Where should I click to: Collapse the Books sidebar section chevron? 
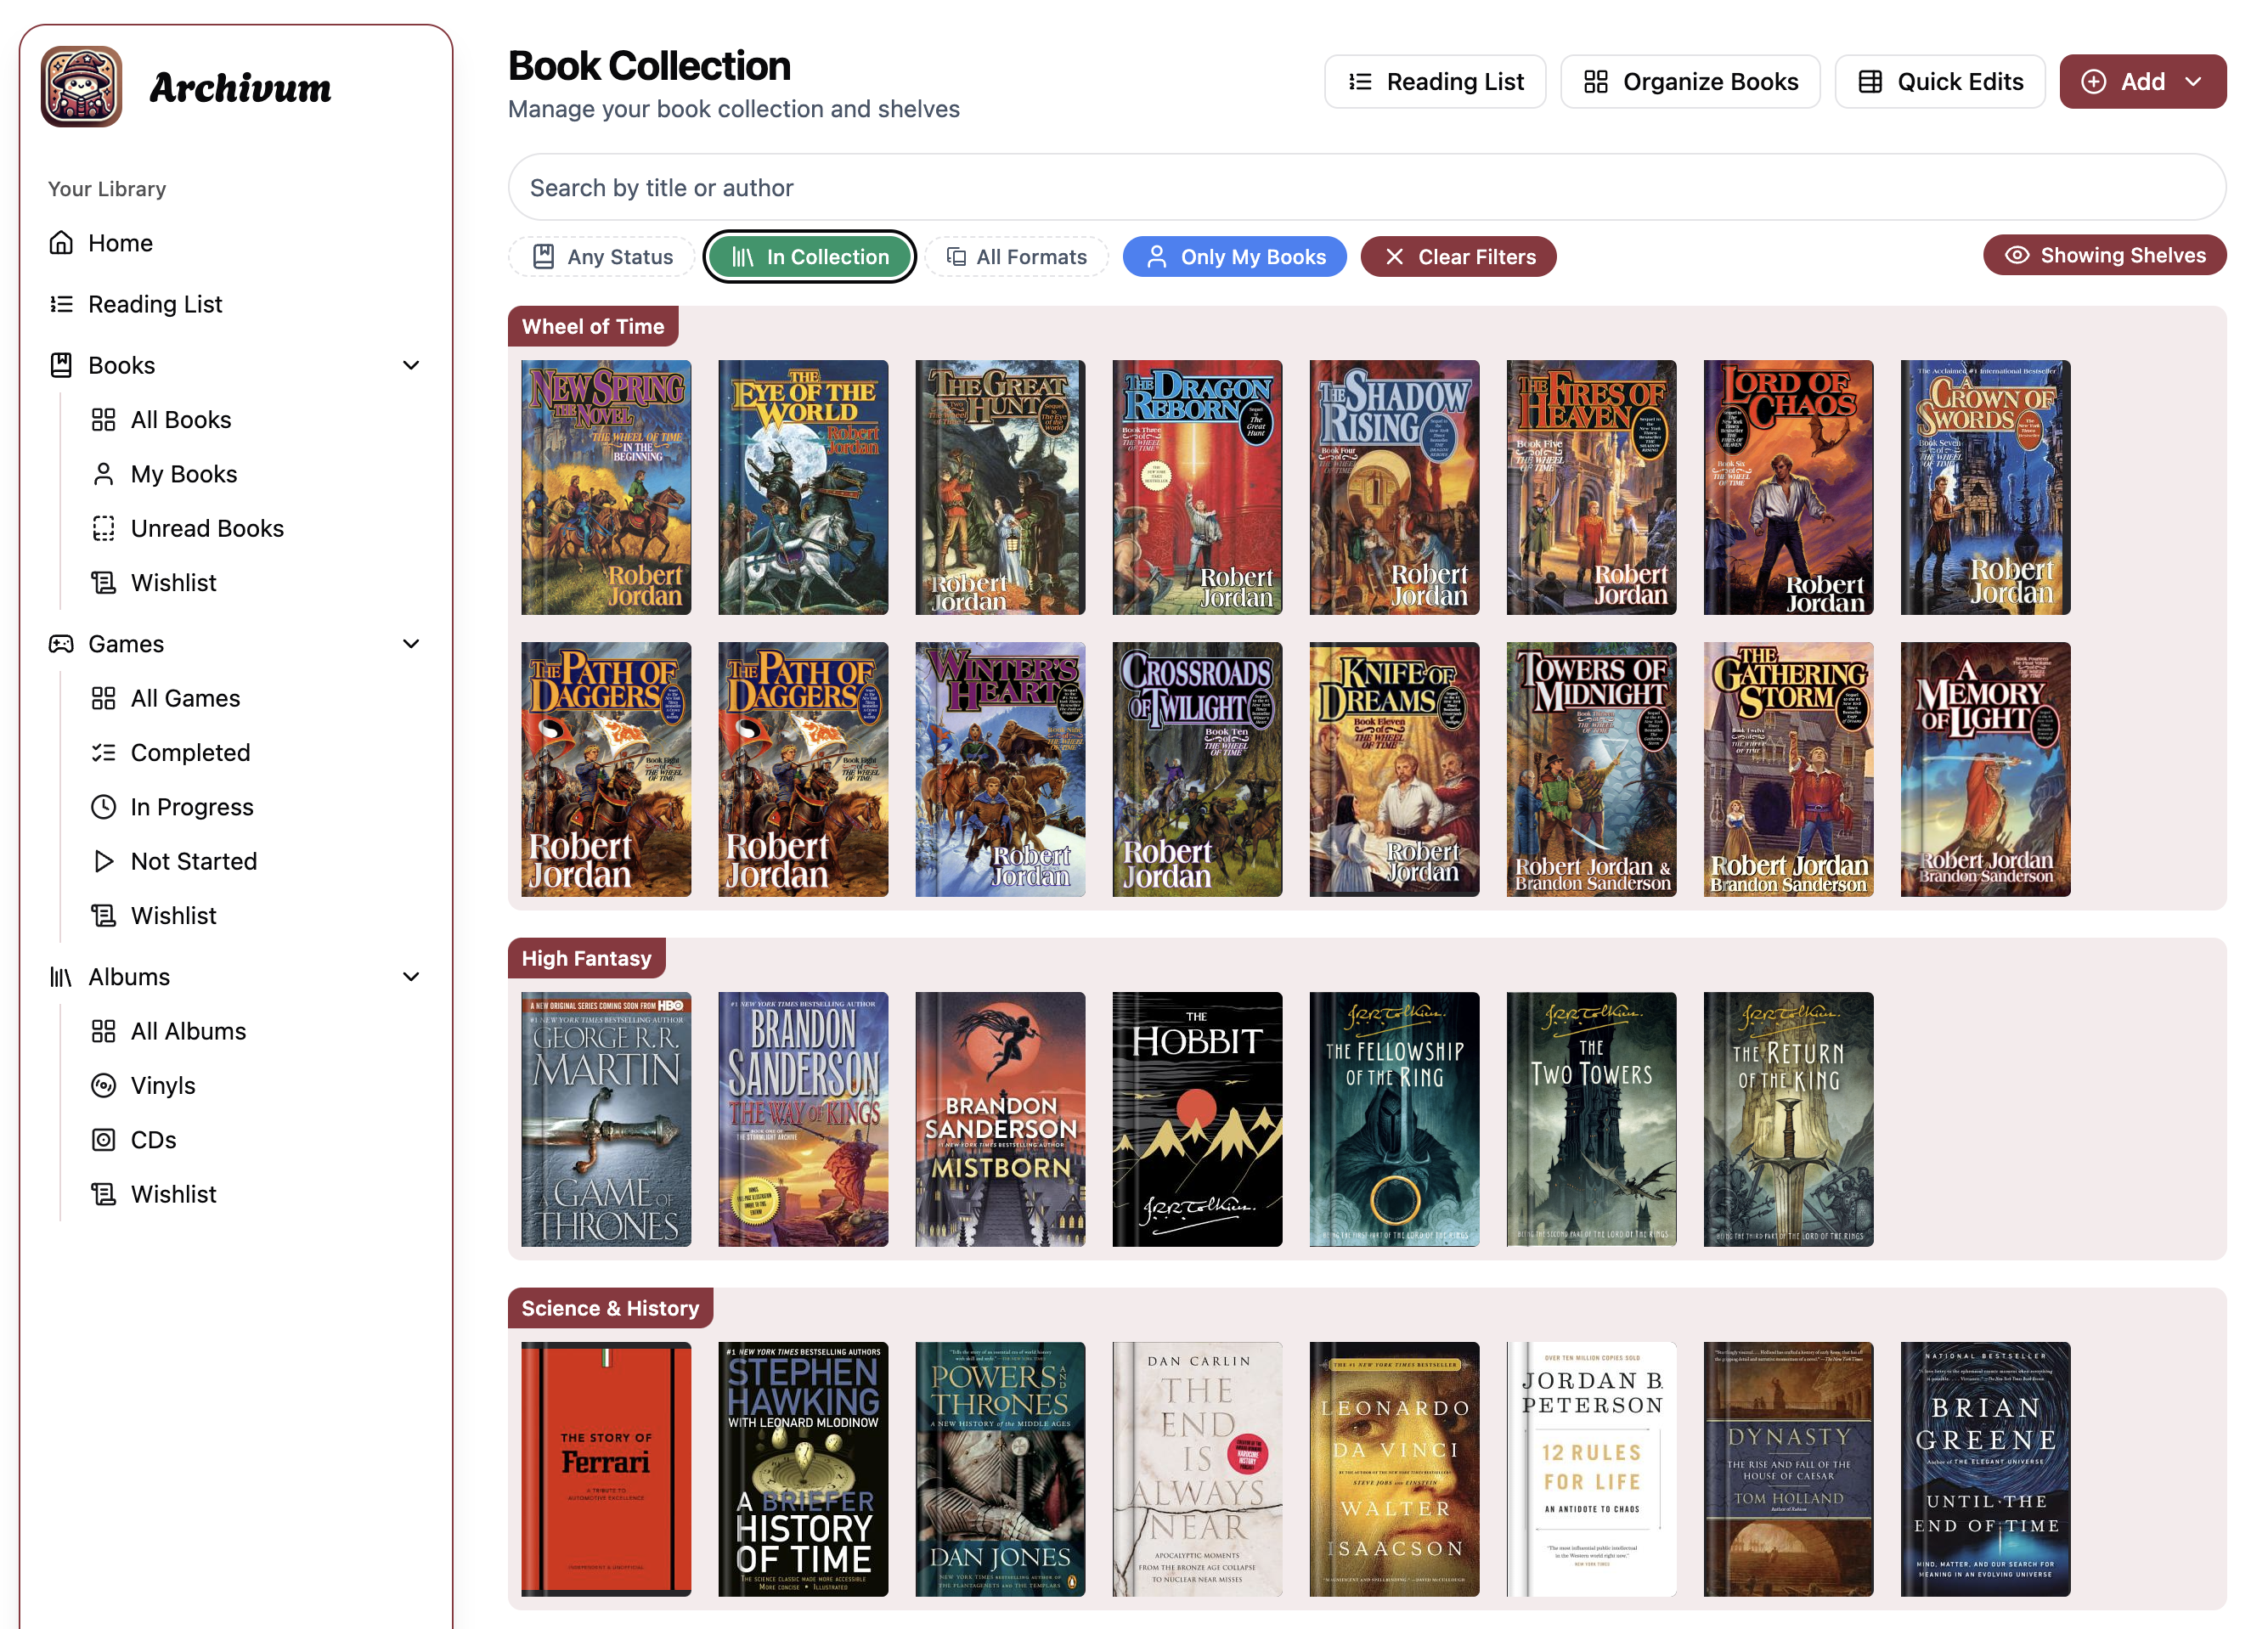click(x=410, y=365)
